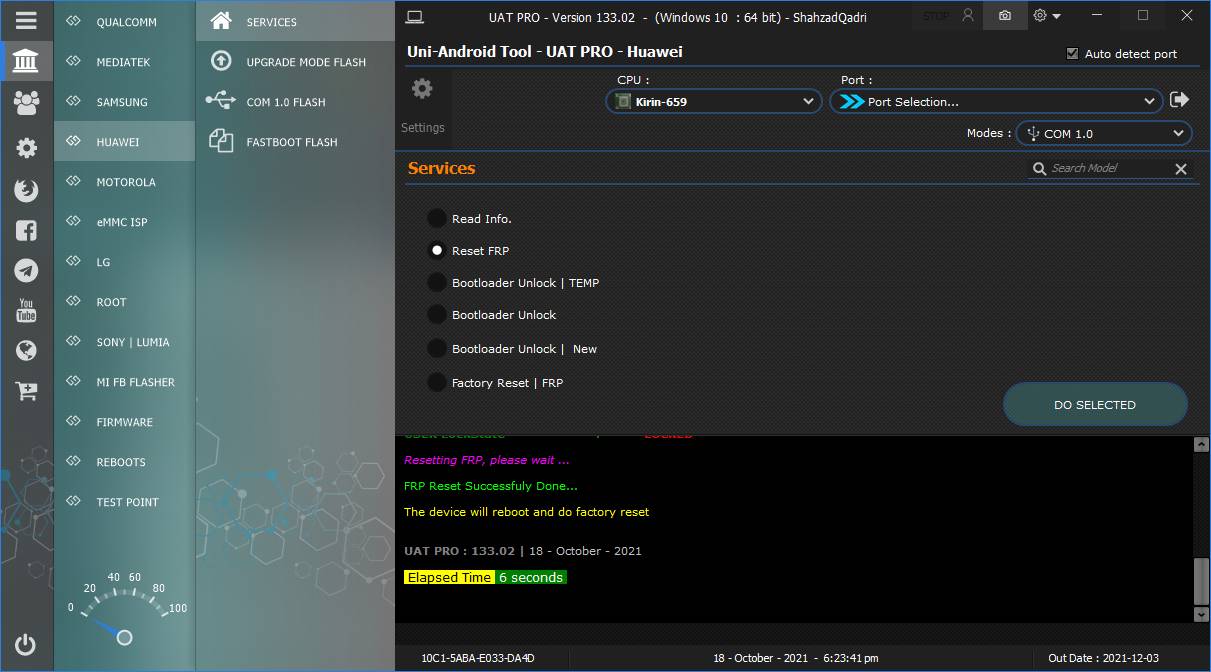The image size is (1211, 672).
Task: Open the MOTOROLA menu item
Action: tap(124, 182)
